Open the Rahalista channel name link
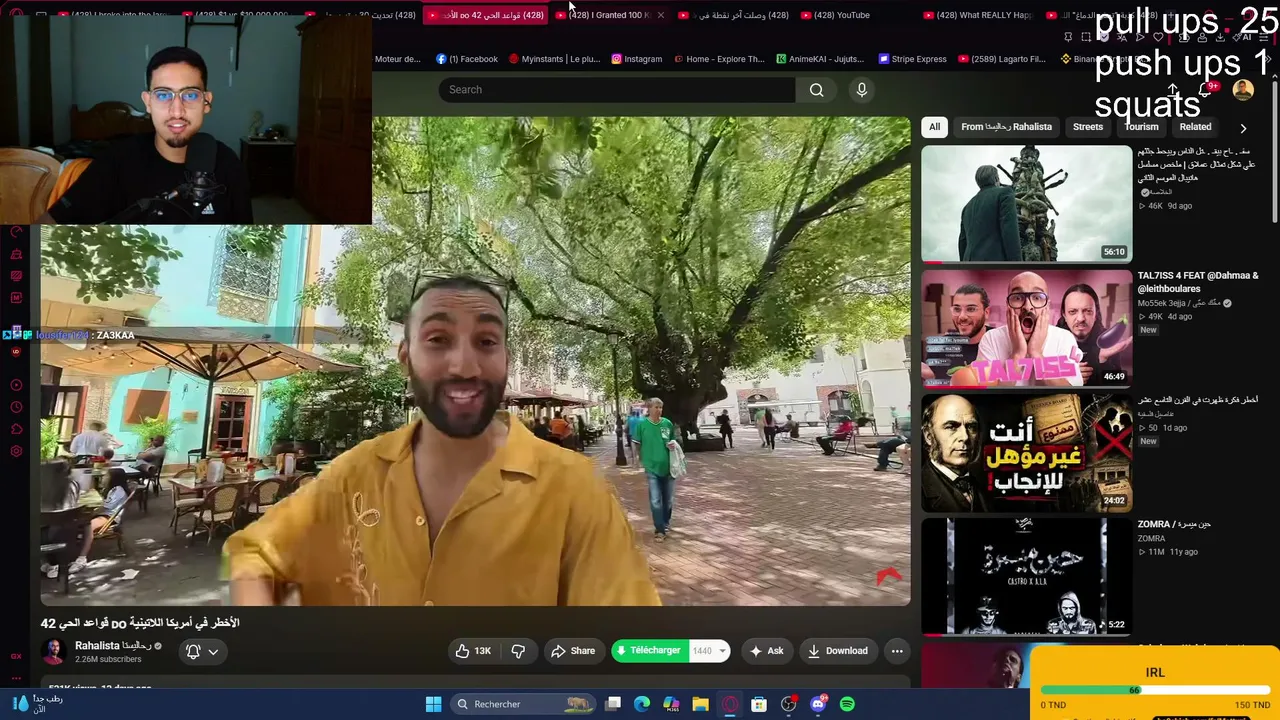 point(113,646)
